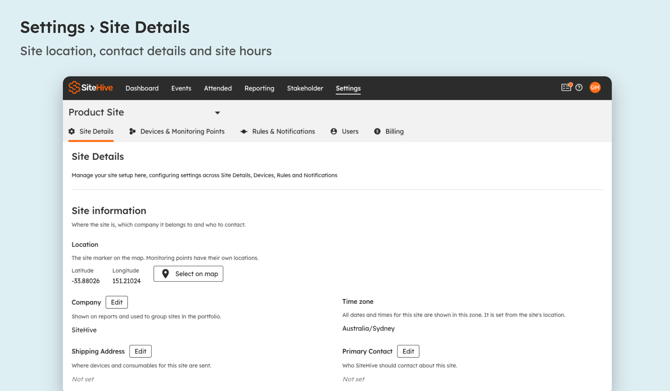Select the Site Details tab
This screenshot has height=391, width=670.
pyautogui.click(x=91, y=132)
